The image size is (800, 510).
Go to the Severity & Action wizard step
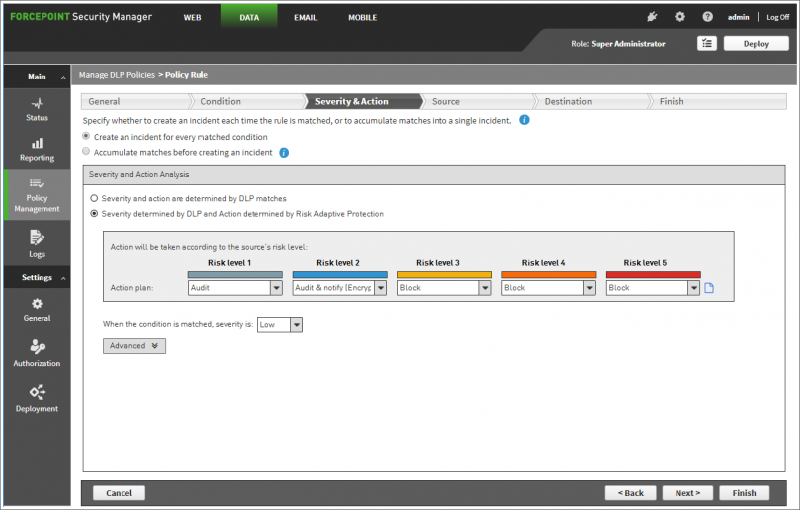363,101
